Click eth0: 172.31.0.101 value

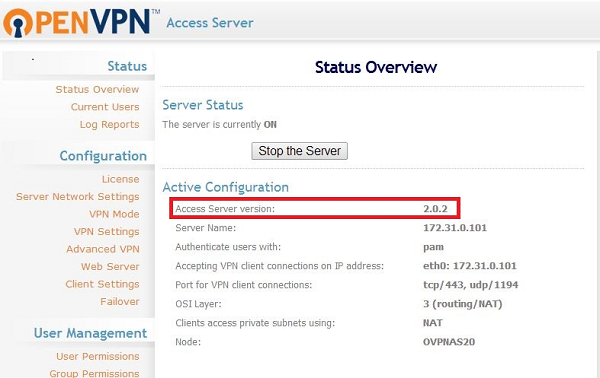pos(470,266)
